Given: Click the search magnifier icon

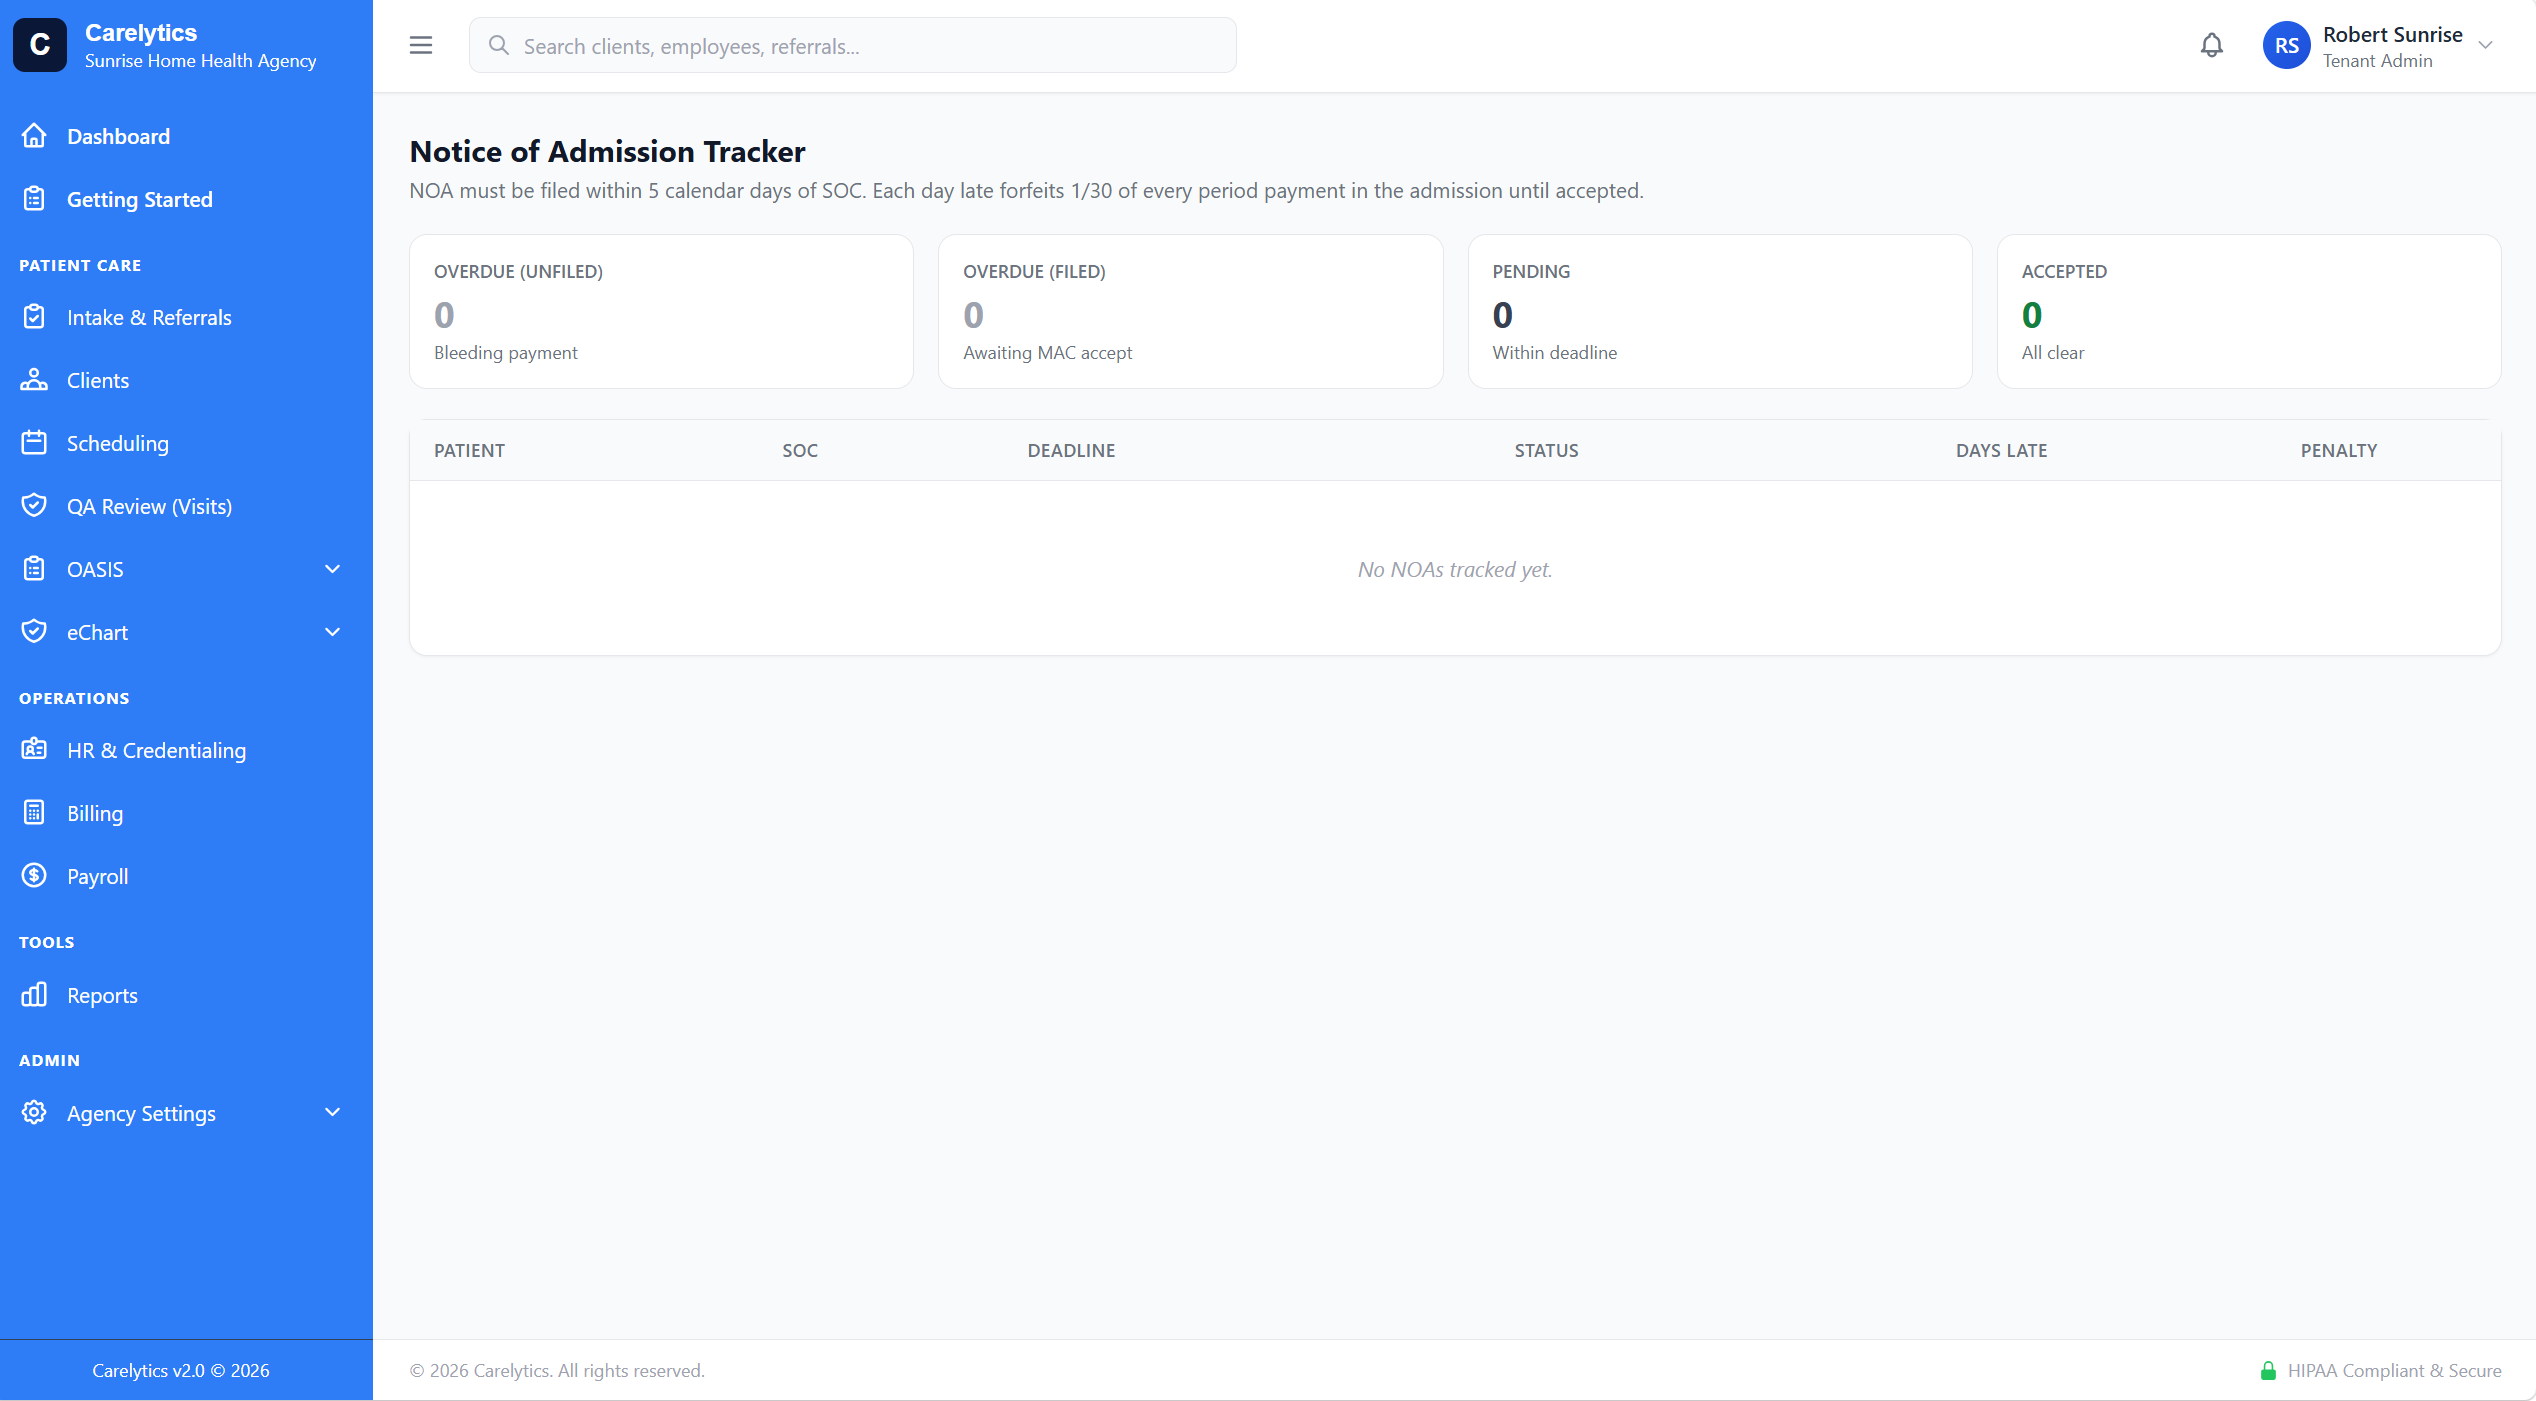Looking at the screenshot, I should point(498,45).
